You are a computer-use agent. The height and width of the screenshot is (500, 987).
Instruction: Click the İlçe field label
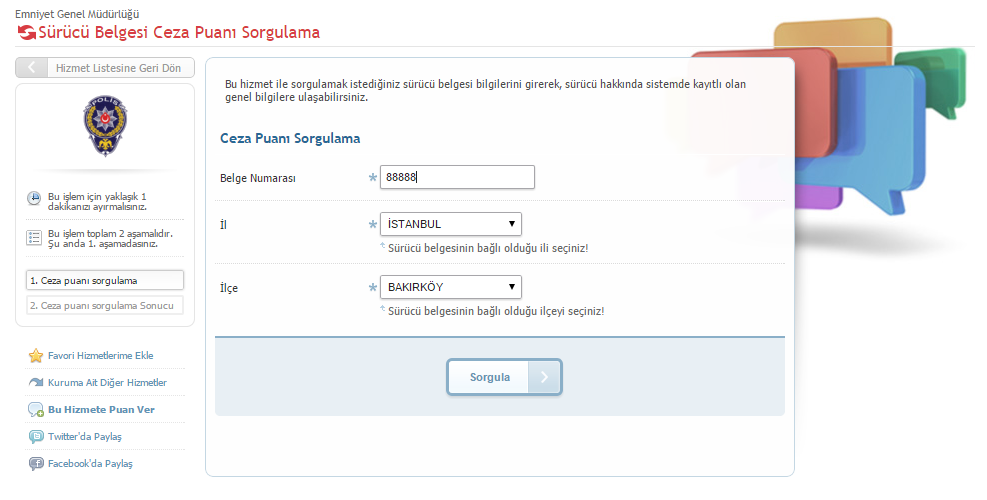[228, 288]
